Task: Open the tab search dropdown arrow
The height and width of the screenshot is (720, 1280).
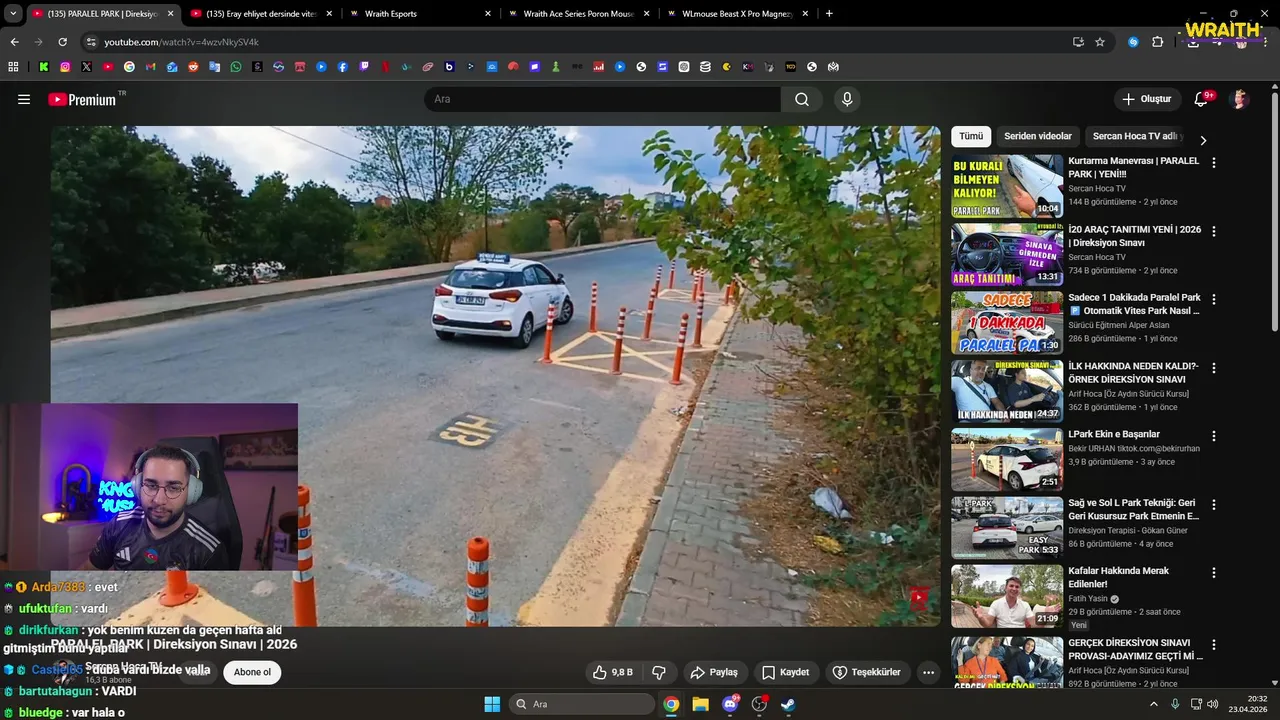Action: pyautogui.click(x=13, y=13)
